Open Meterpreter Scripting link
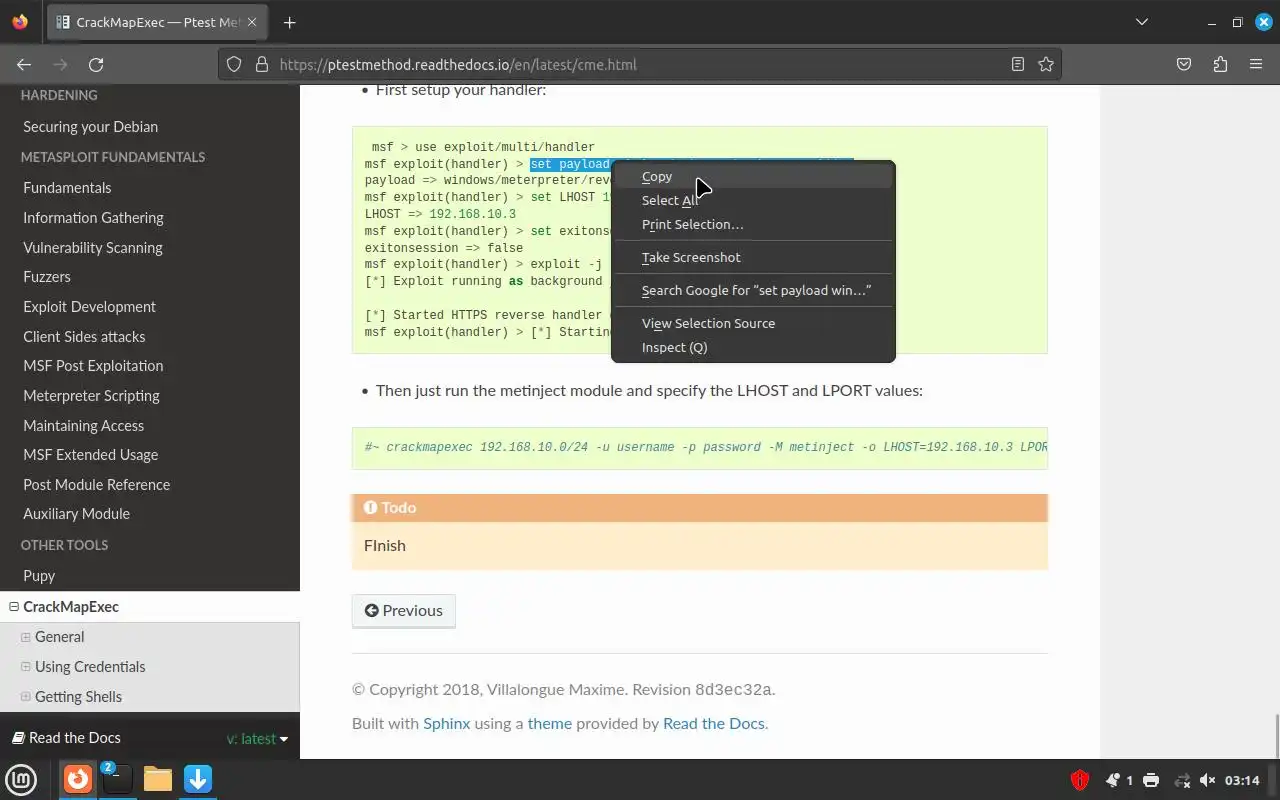The height and width of the screenshot is (800, 1280). pyautogui.click(x=91, y=396)
